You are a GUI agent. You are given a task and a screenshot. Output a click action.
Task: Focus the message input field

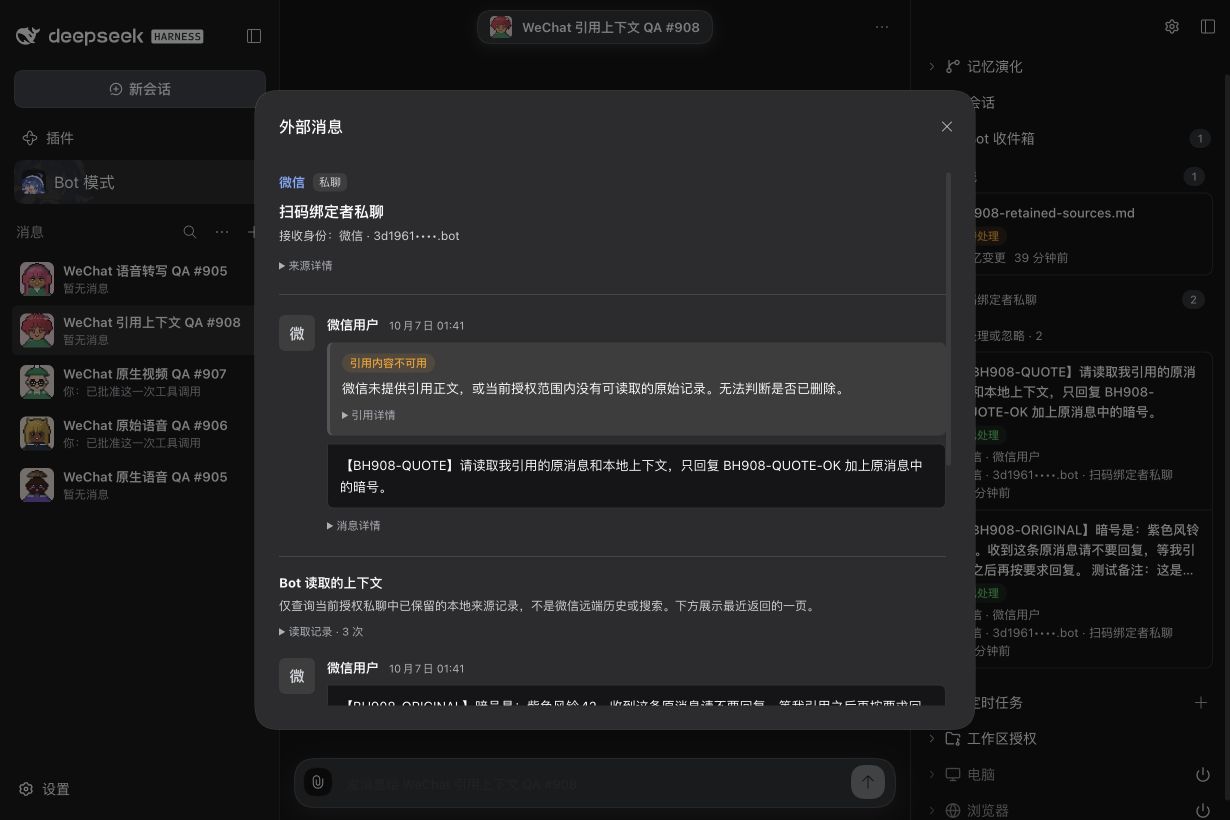pos(595,784)
